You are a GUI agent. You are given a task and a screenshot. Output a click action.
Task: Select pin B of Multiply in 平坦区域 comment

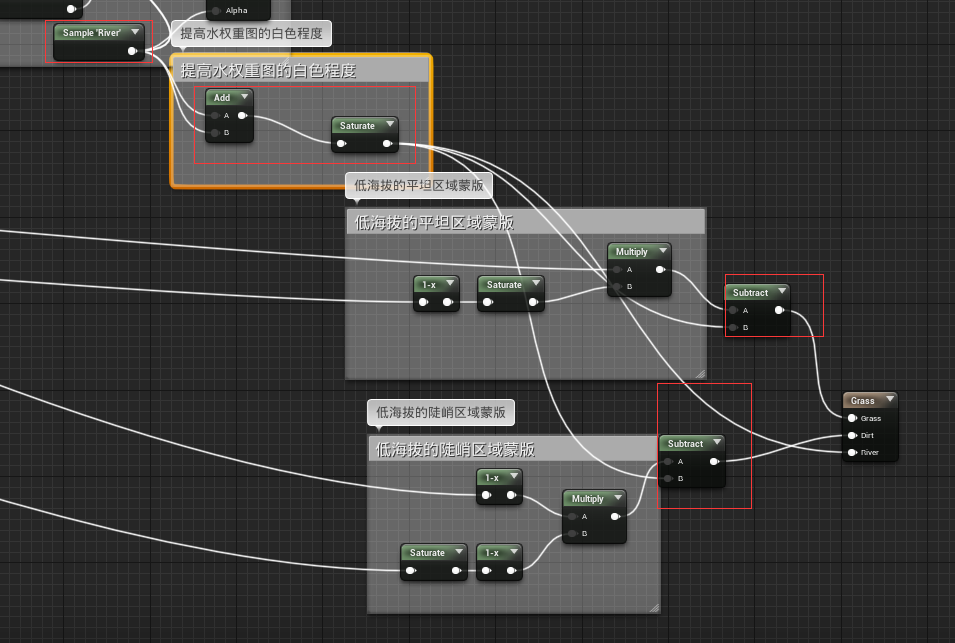(618, 287)
